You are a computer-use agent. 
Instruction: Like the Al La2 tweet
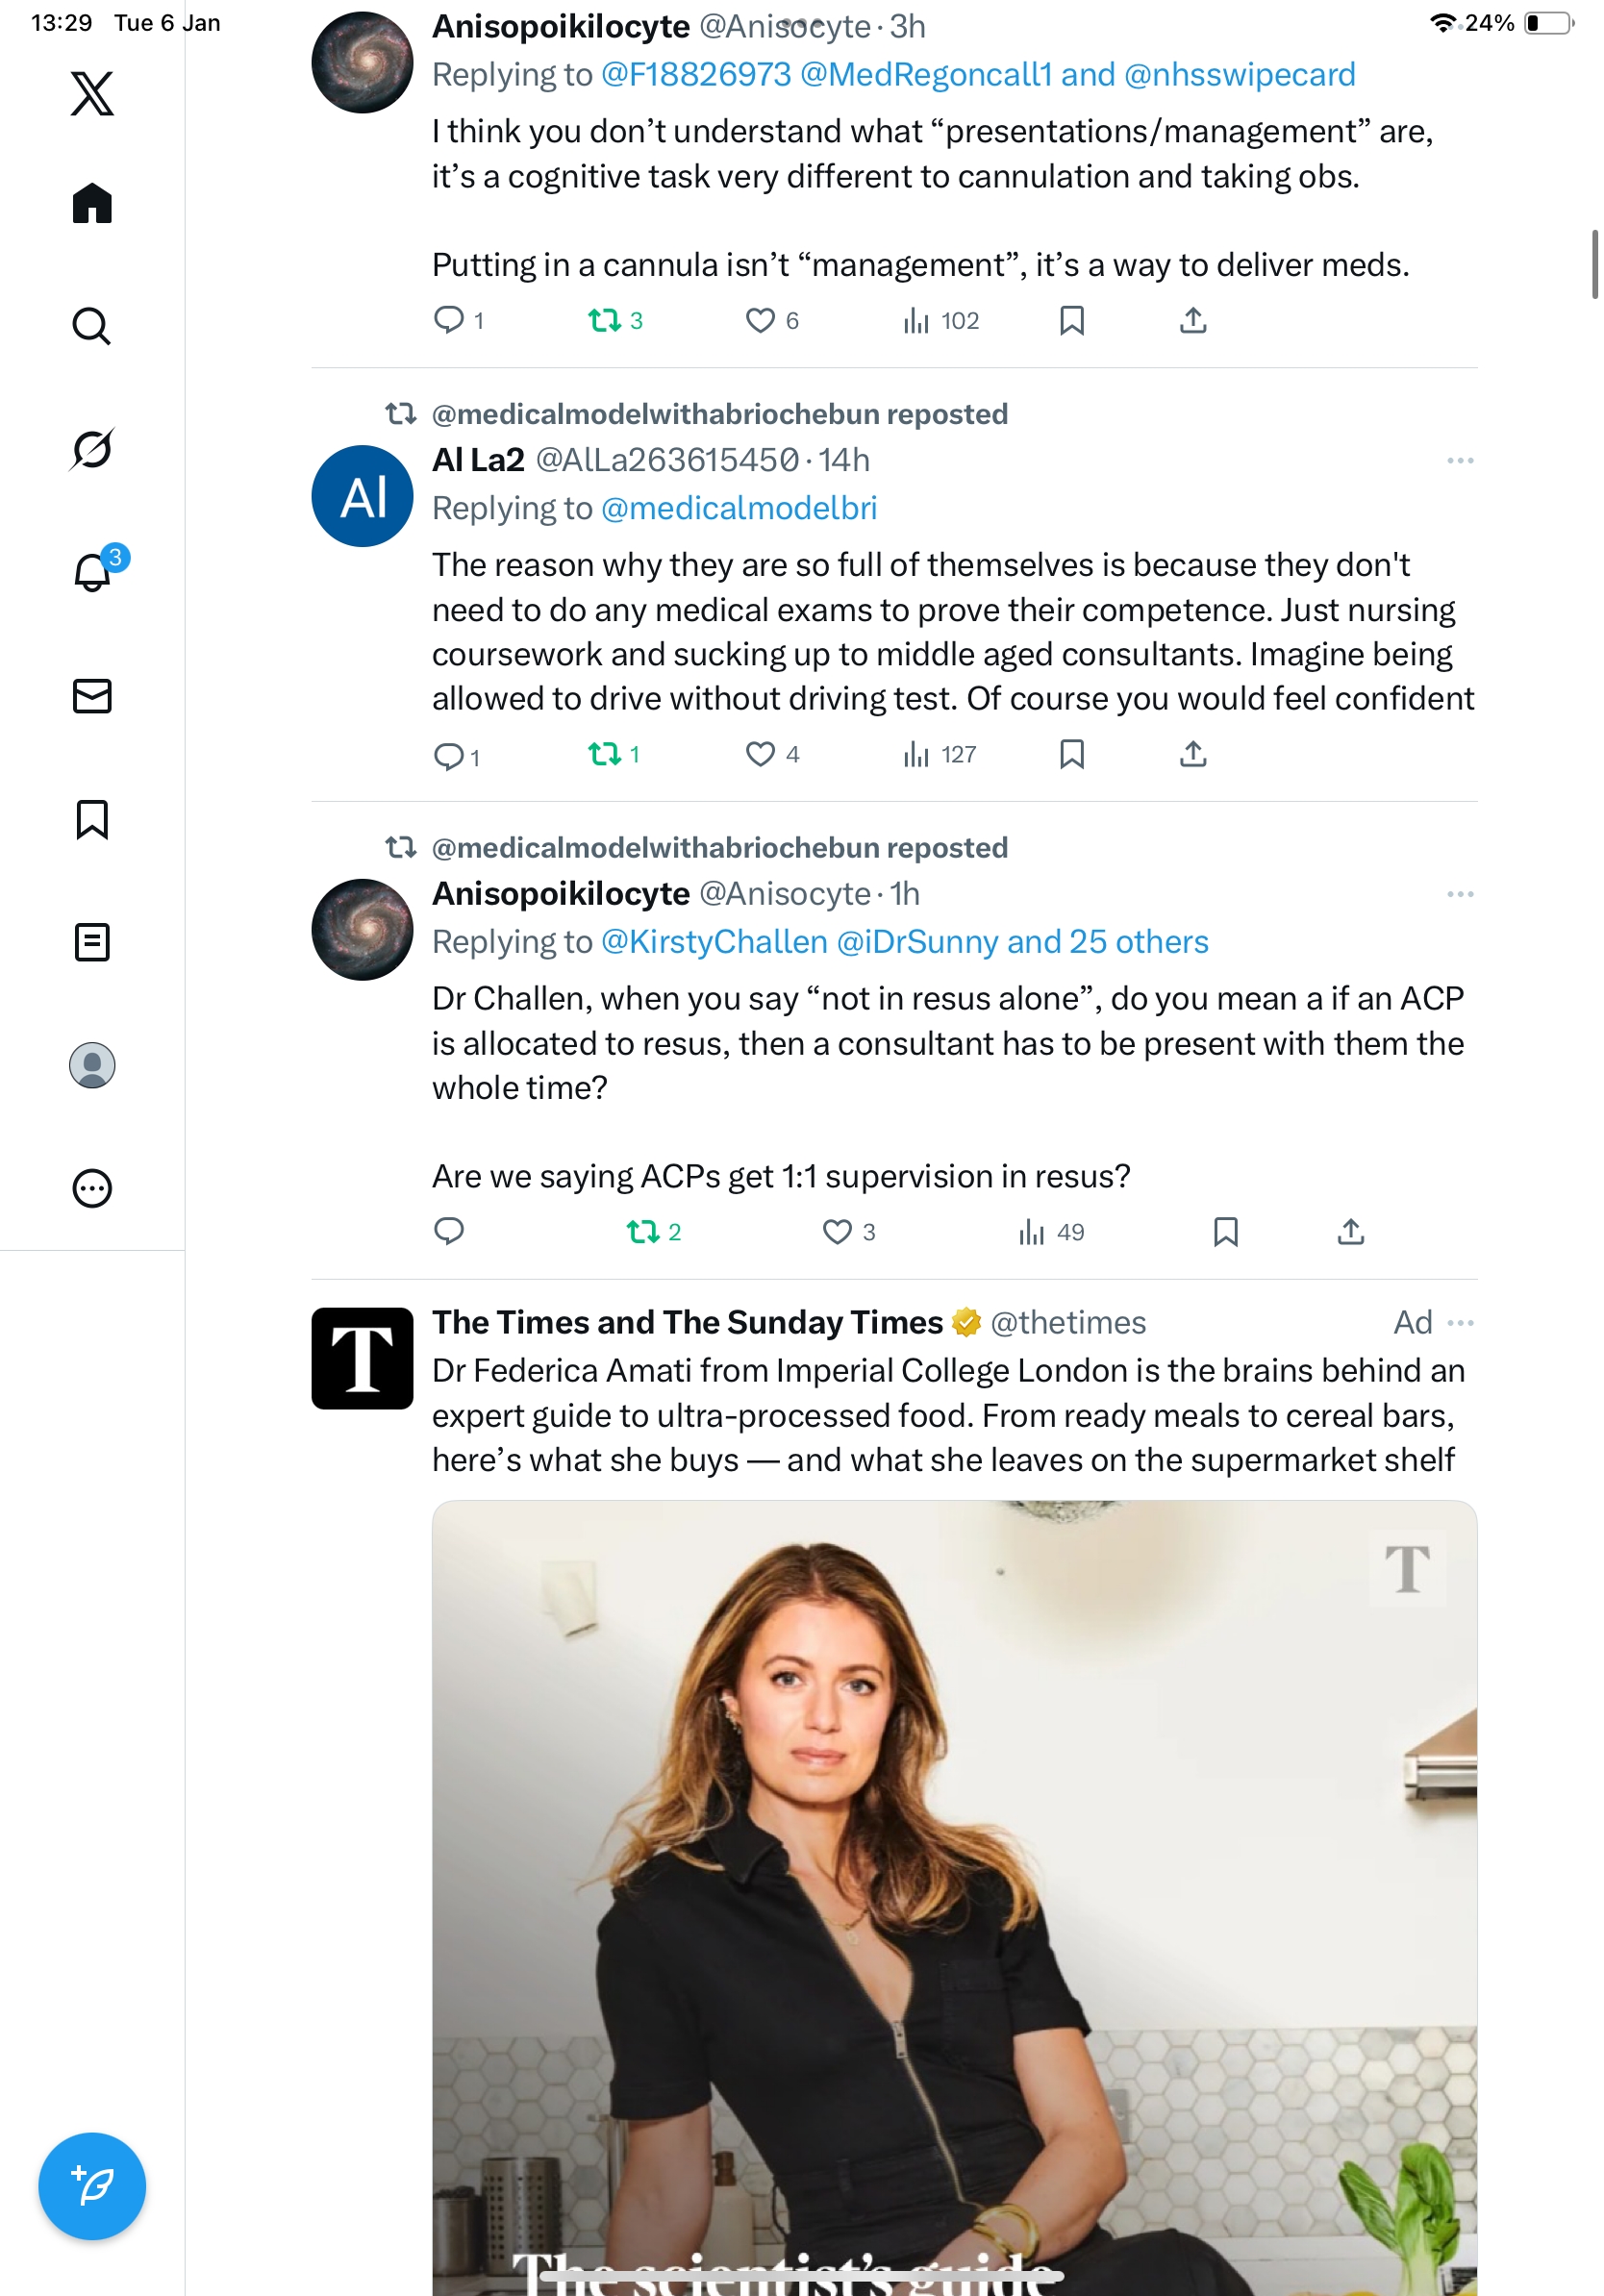tap(760, 754)
